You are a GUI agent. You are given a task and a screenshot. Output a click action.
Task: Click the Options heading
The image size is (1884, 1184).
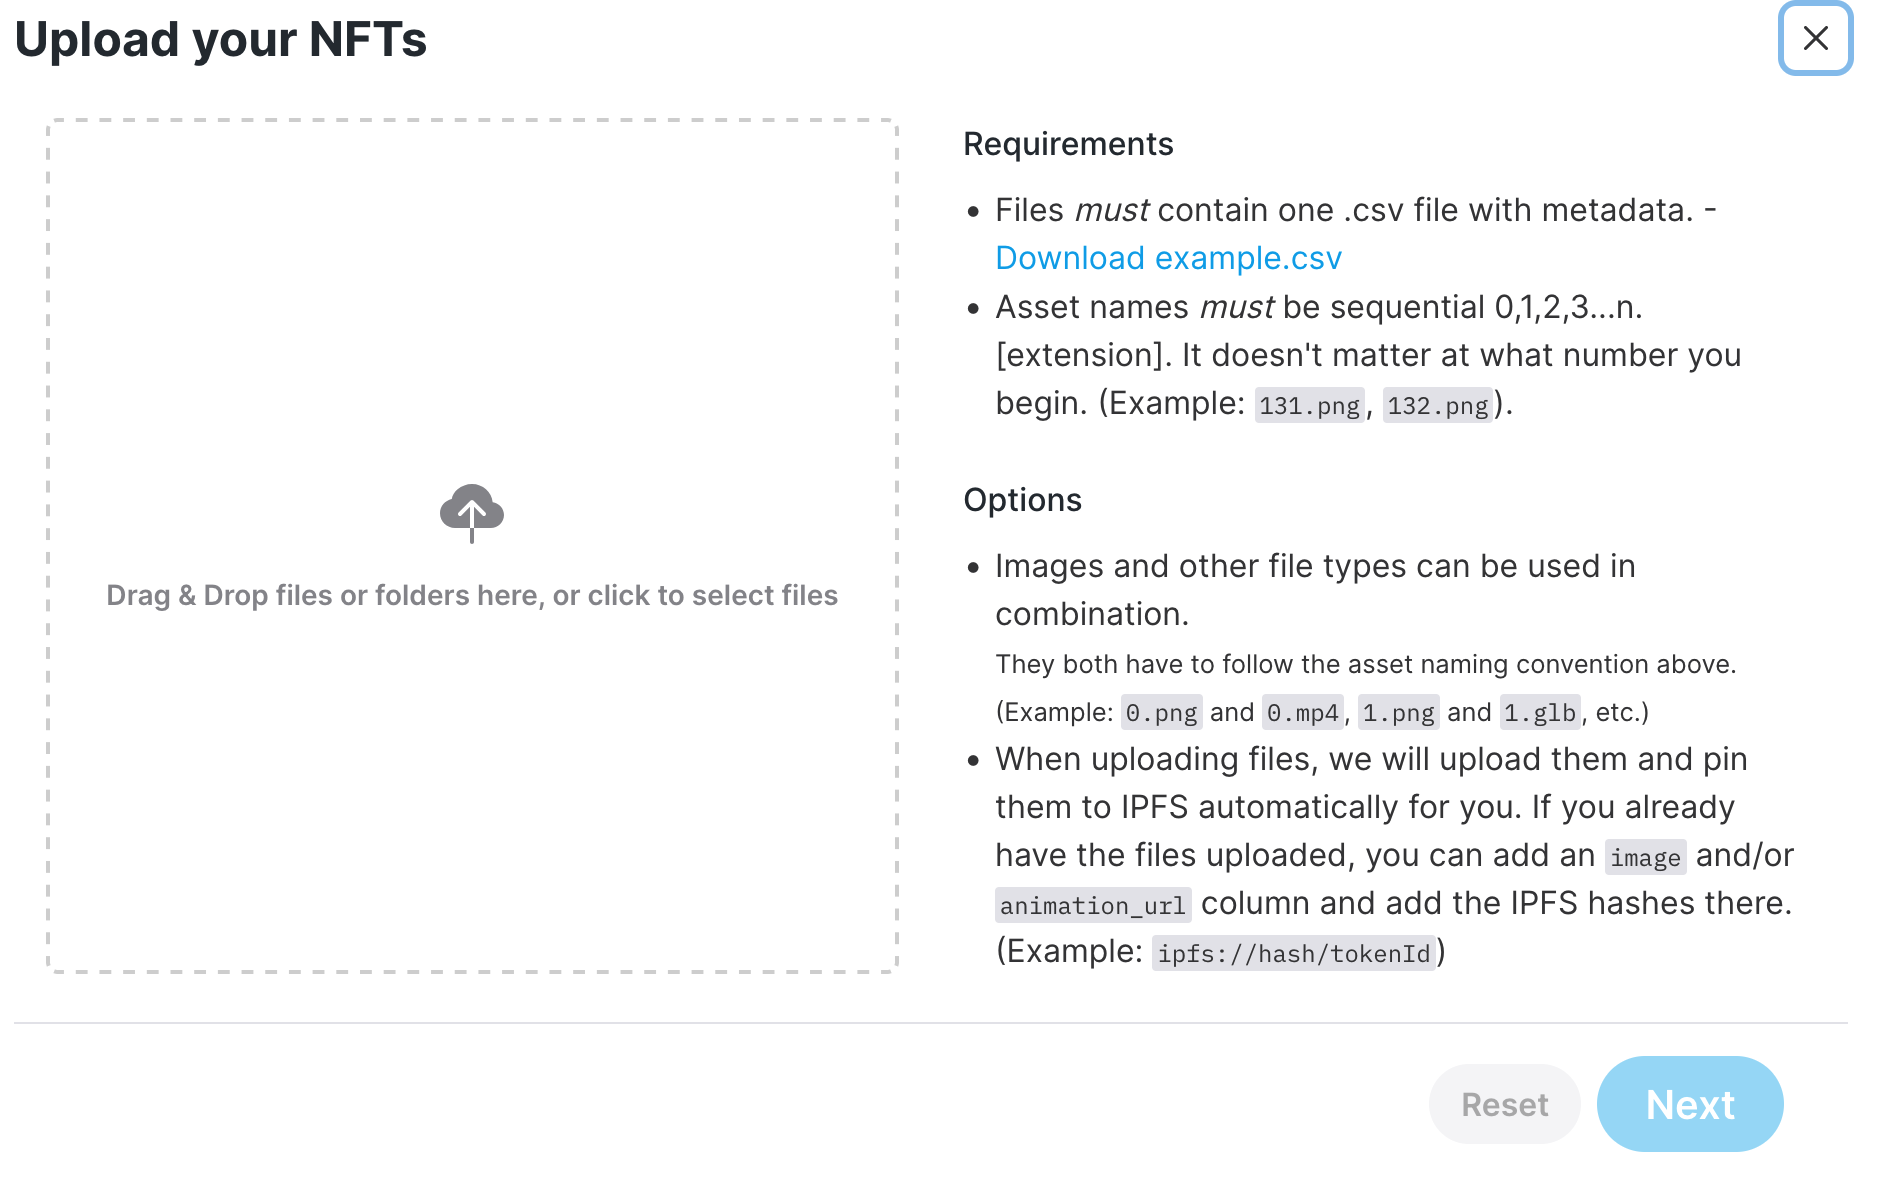click(1022, 500)
